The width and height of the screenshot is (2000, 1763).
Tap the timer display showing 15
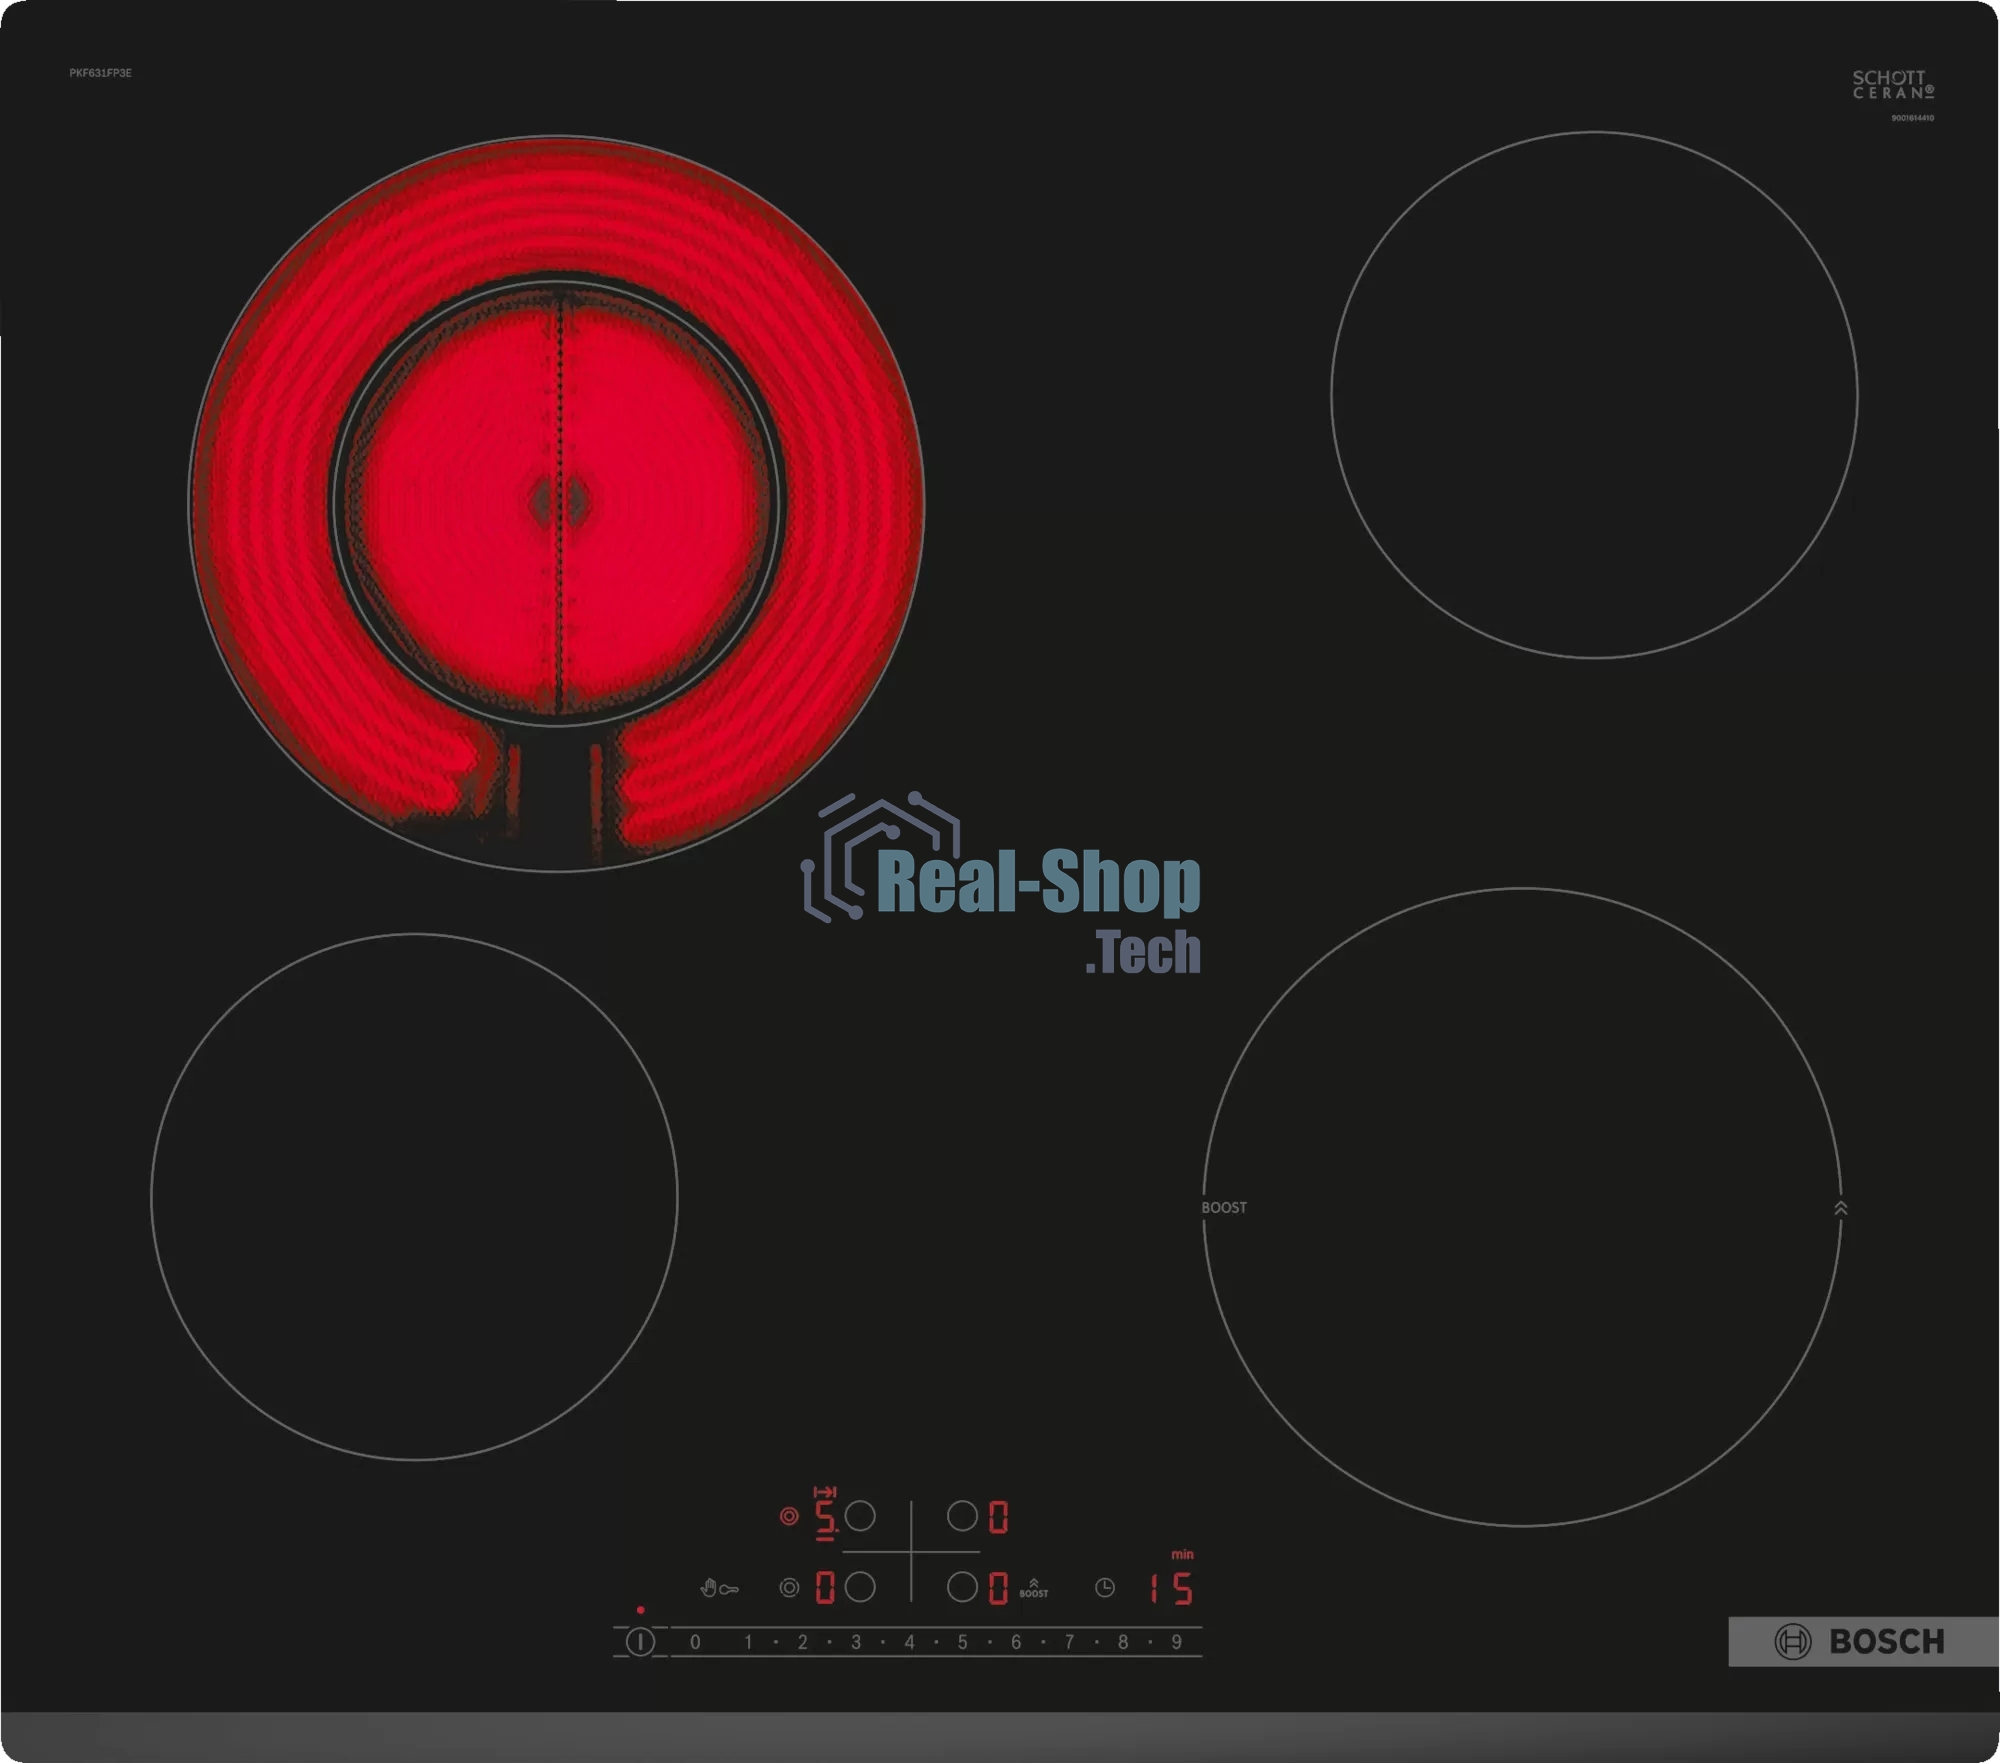[1170, 1588]
